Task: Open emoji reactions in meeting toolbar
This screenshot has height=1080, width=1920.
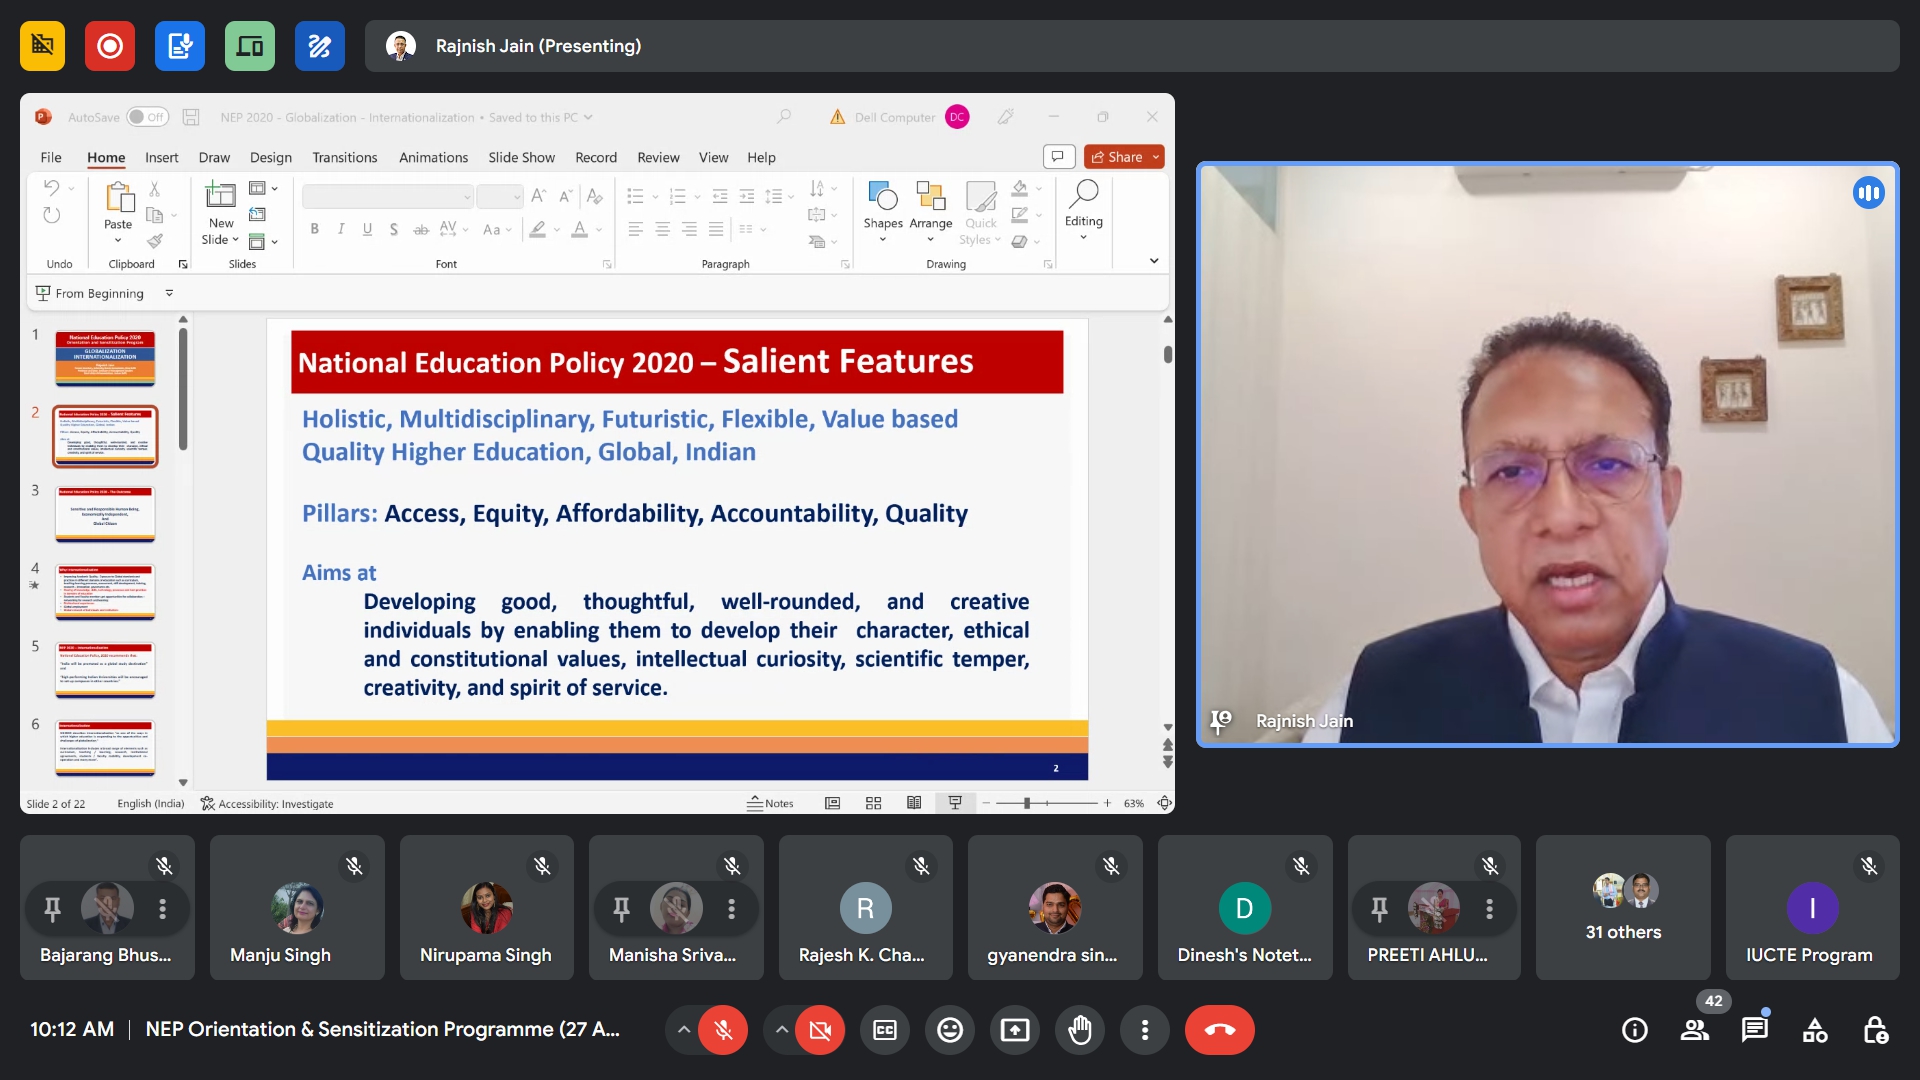Action: pyautogui.click(x=950, y=1030)
